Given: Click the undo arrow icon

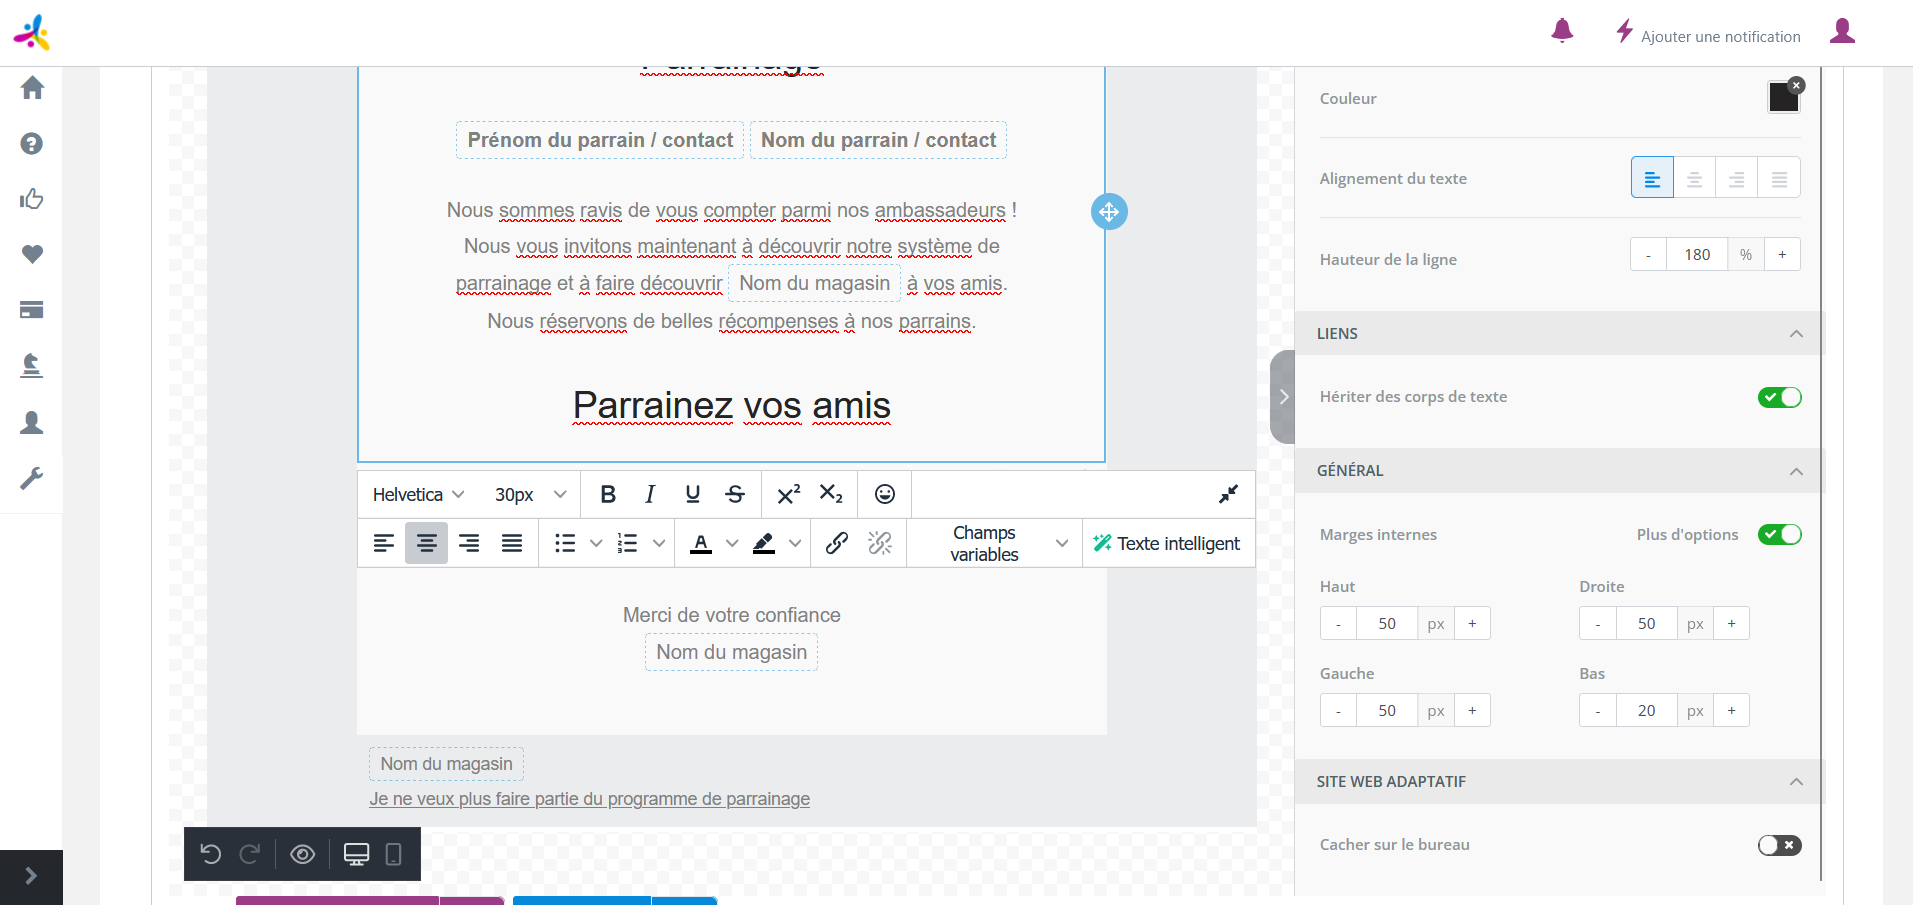Looking at the screenshot, I should pyautogui.click(x=211, y=854).
